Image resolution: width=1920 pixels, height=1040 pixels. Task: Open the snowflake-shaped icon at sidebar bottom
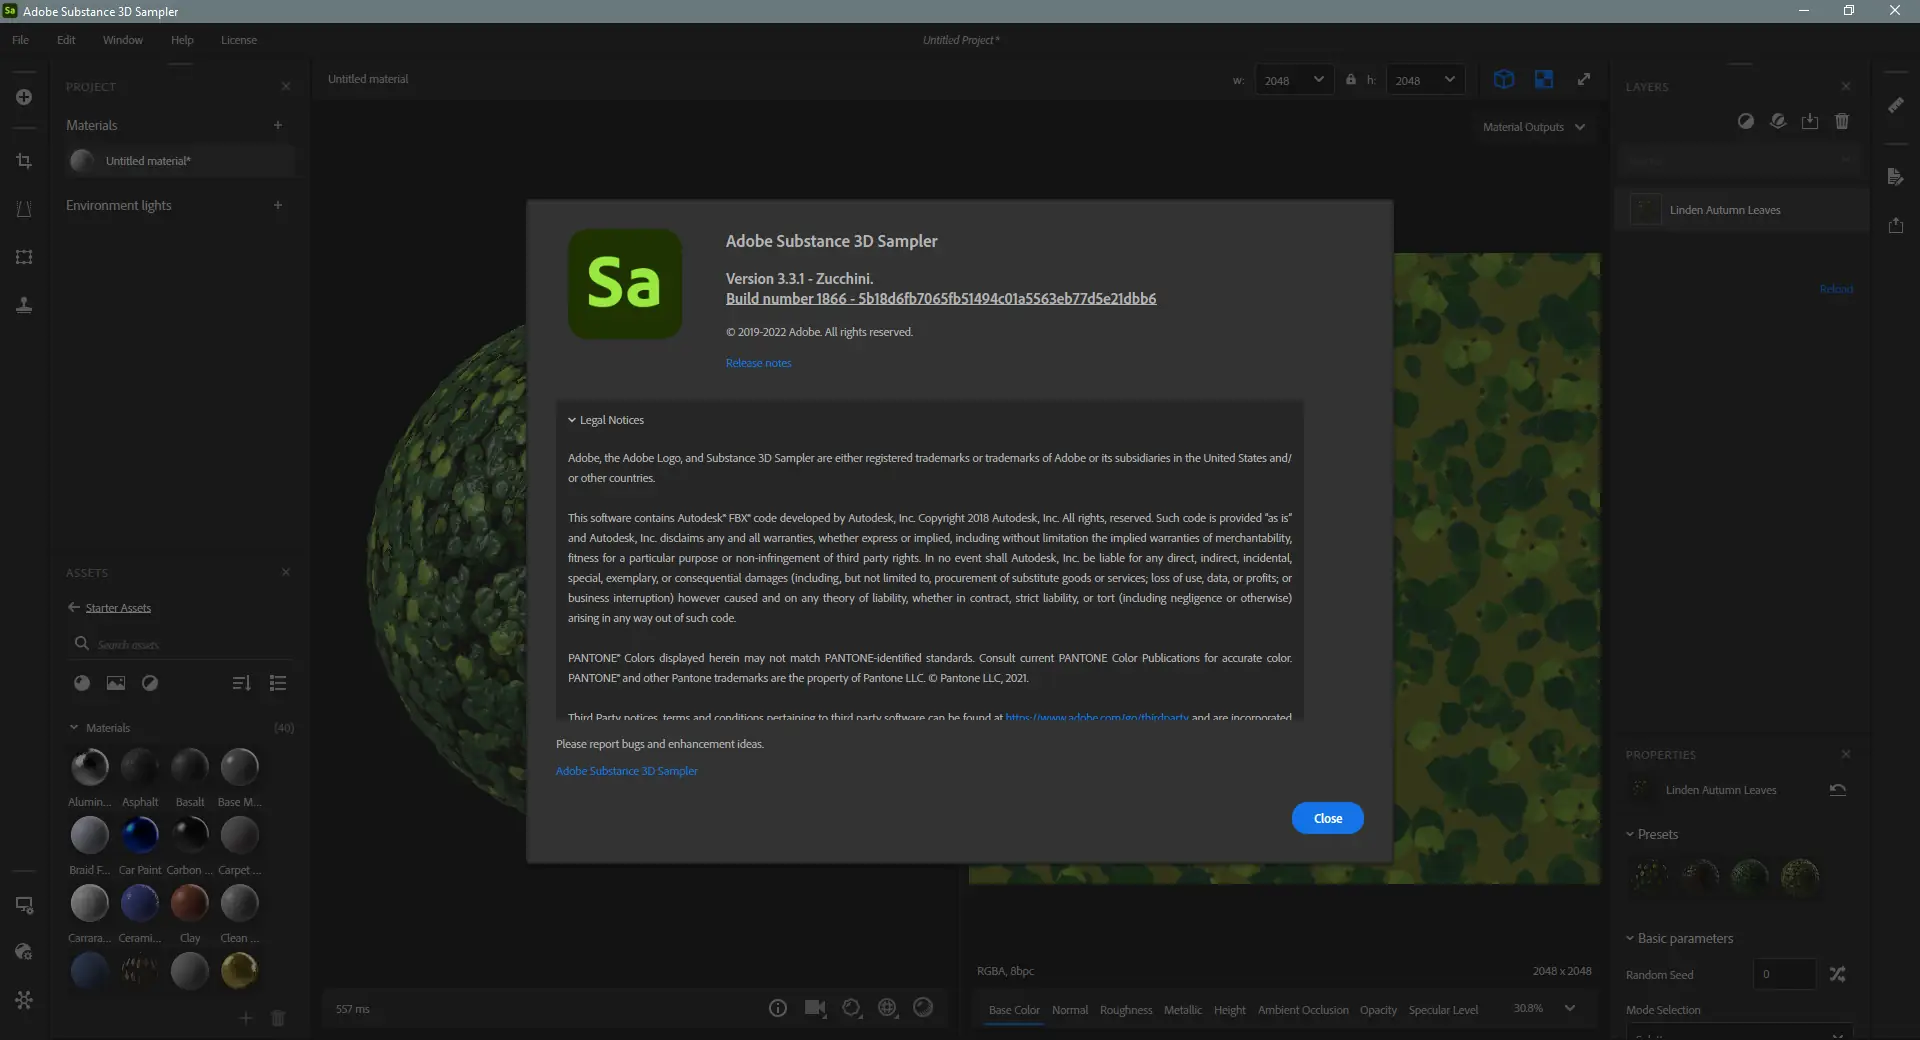click(x=24, y=1000)
